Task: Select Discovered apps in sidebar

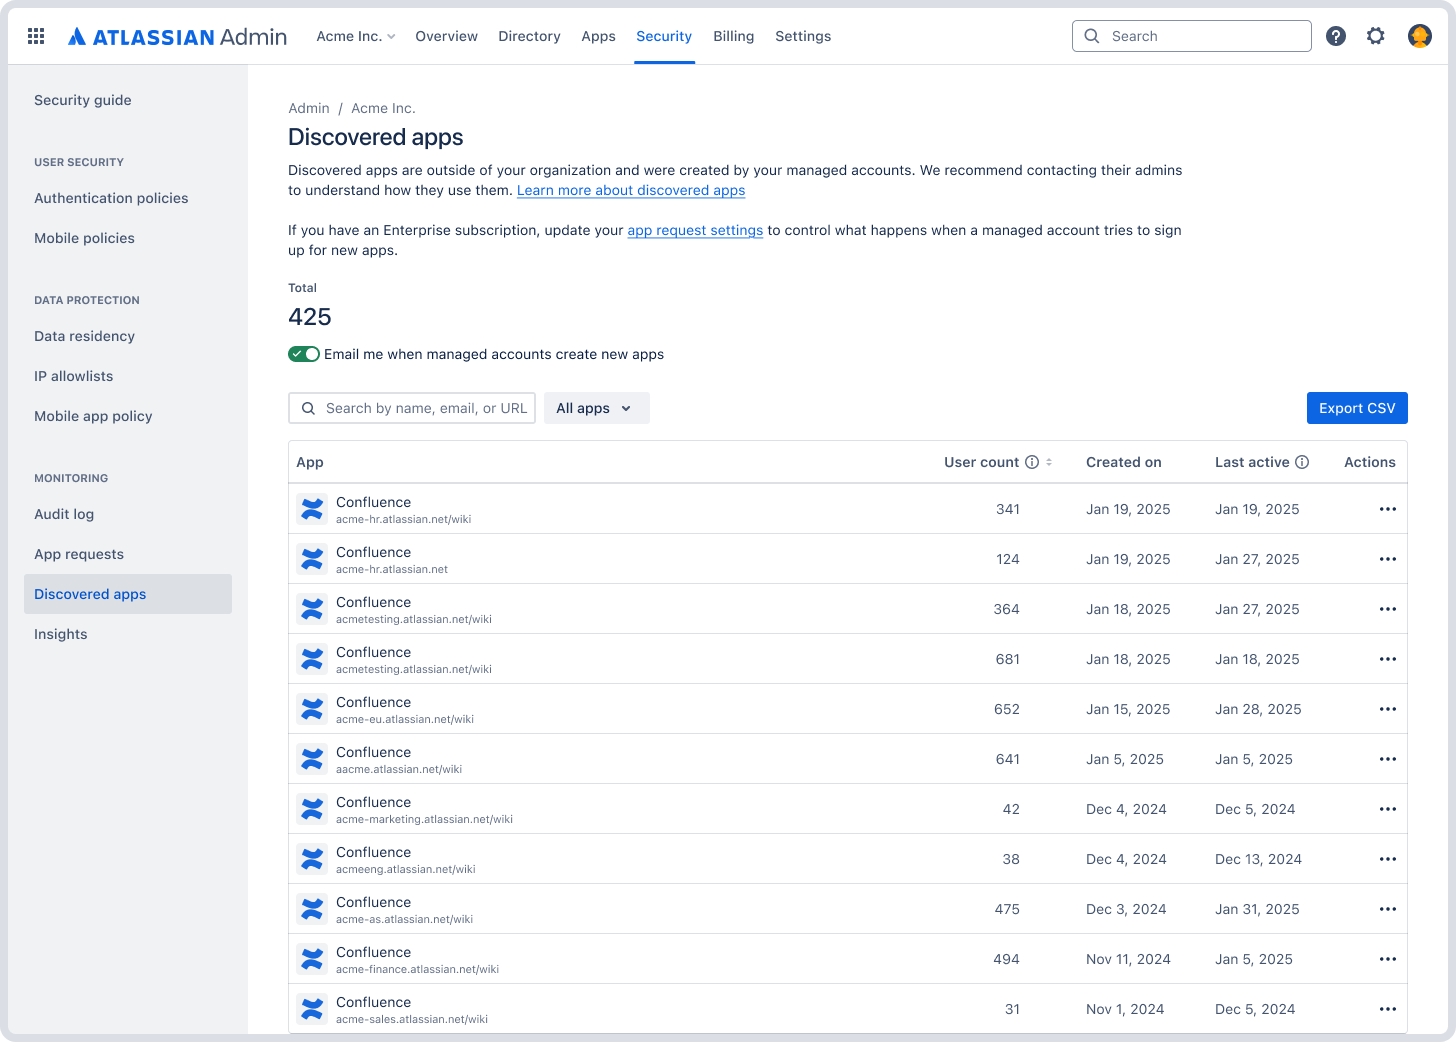Action: (128, 594)
